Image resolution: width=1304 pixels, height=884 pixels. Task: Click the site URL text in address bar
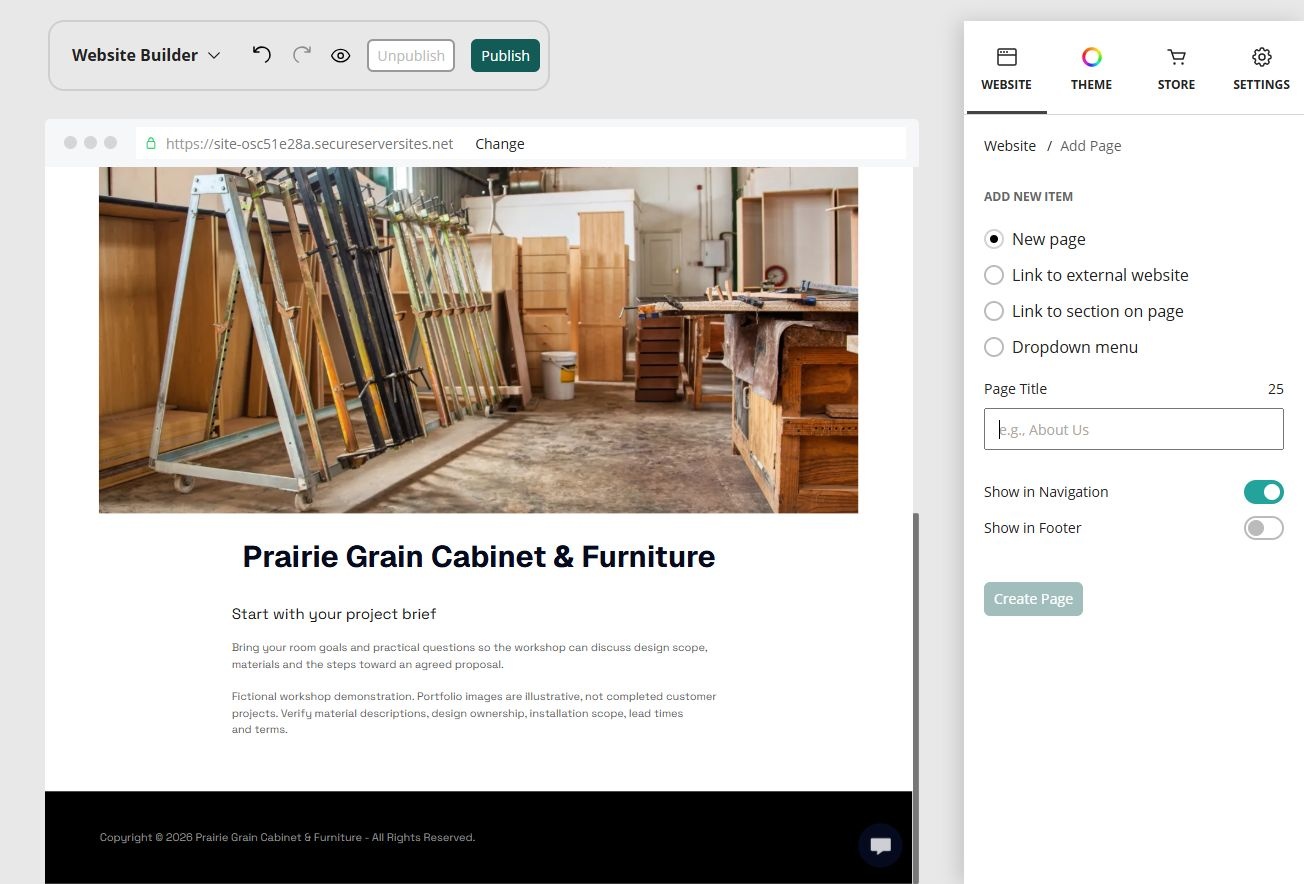tap(310, 144)
